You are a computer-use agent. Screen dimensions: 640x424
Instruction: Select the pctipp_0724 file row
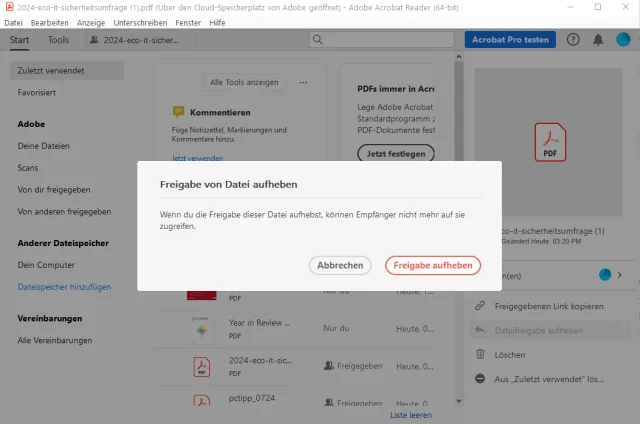[296, 397]
